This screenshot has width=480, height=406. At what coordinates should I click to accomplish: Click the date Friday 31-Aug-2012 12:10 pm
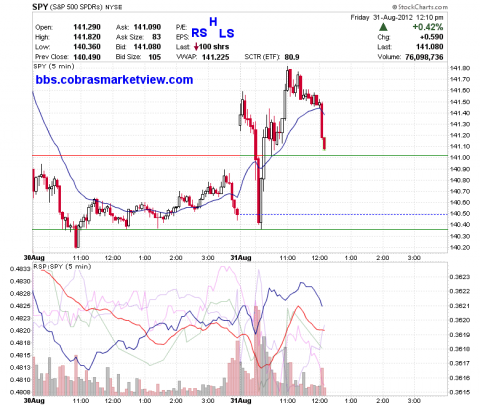pos(397,17)
